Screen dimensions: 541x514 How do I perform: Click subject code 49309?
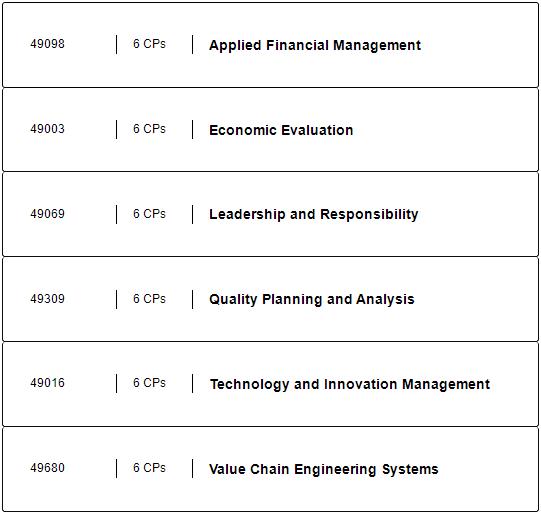click(x=47, y=298)
